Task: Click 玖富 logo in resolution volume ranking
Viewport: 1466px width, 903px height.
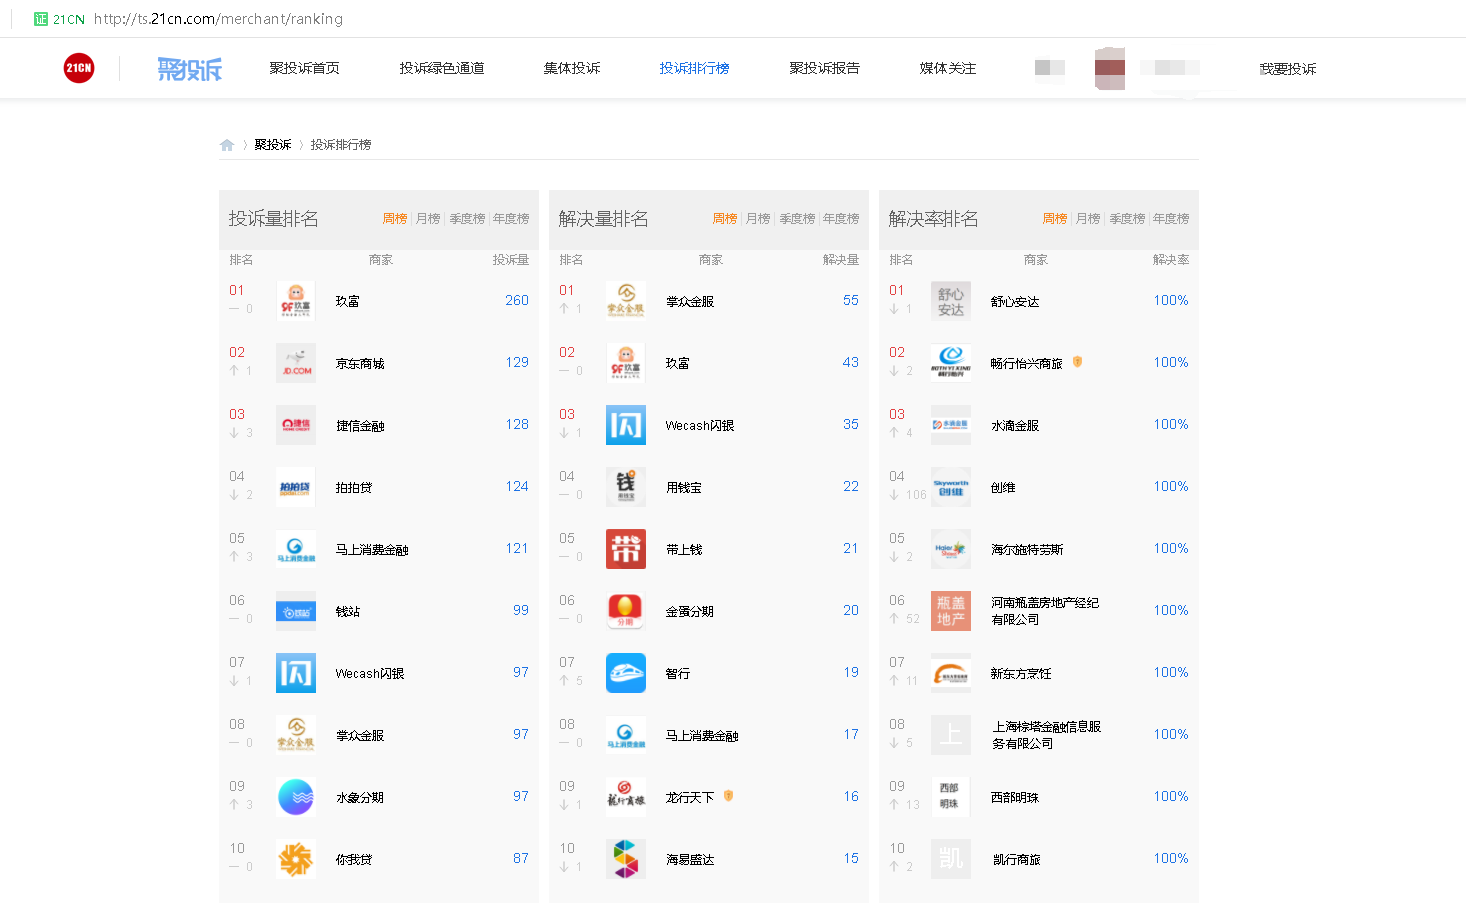Action: [x=626, y=363]
